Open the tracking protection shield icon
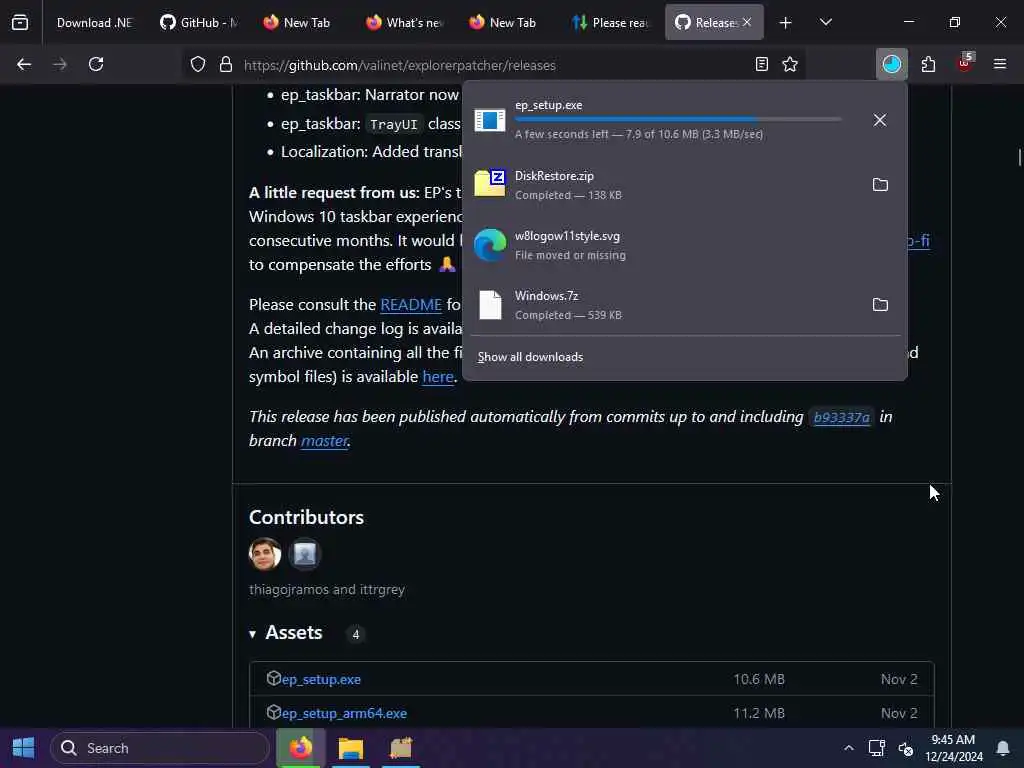This screenshot has width=1024, height=768. pos(198,65)
